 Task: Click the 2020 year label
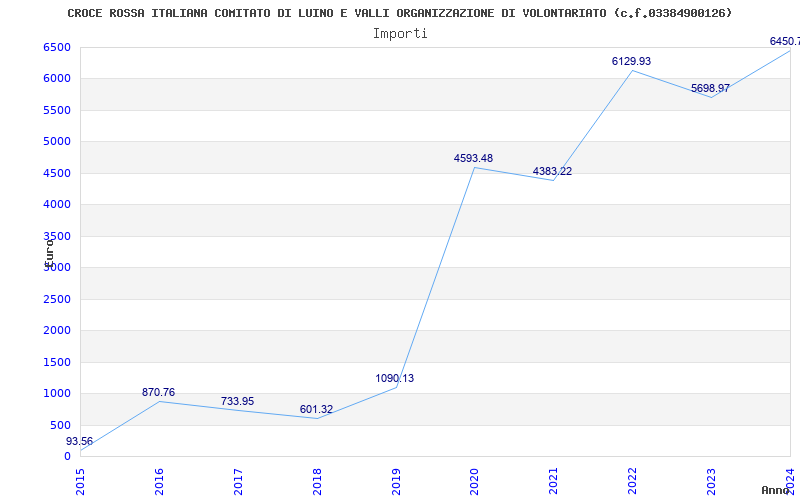pyautogui.click(x=474, y=482)
